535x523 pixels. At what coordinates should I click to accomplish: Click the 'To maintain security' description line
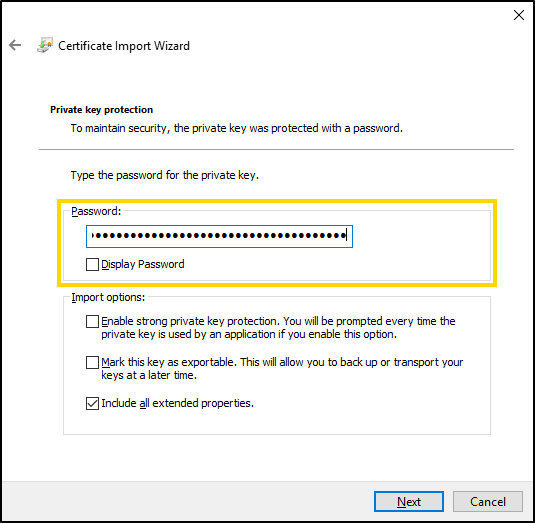pyautogui.click(x=237, y=128)
